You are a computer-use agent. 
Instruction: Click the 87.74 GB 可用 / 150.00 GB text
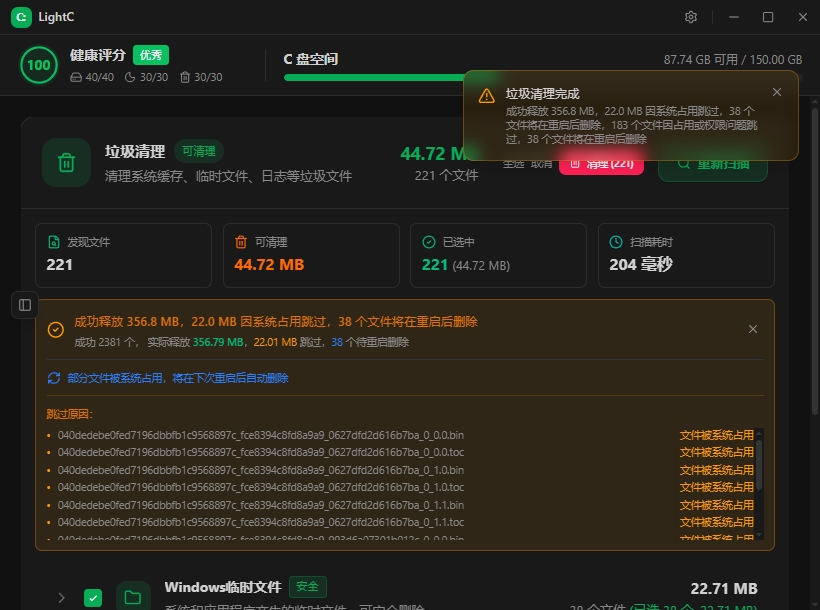pos(733,60)
